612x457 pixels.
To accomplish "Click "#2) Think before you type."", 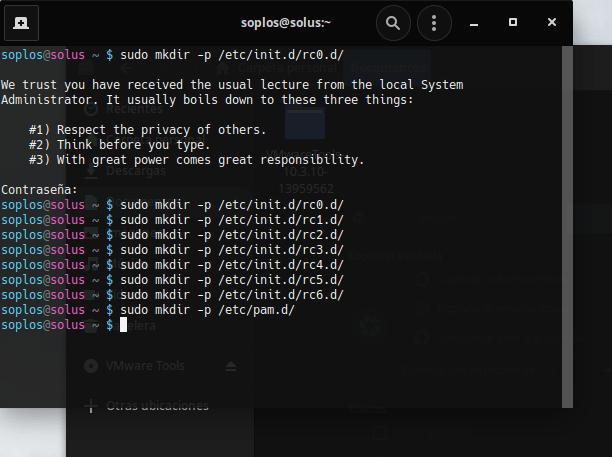I will (119, 145).
